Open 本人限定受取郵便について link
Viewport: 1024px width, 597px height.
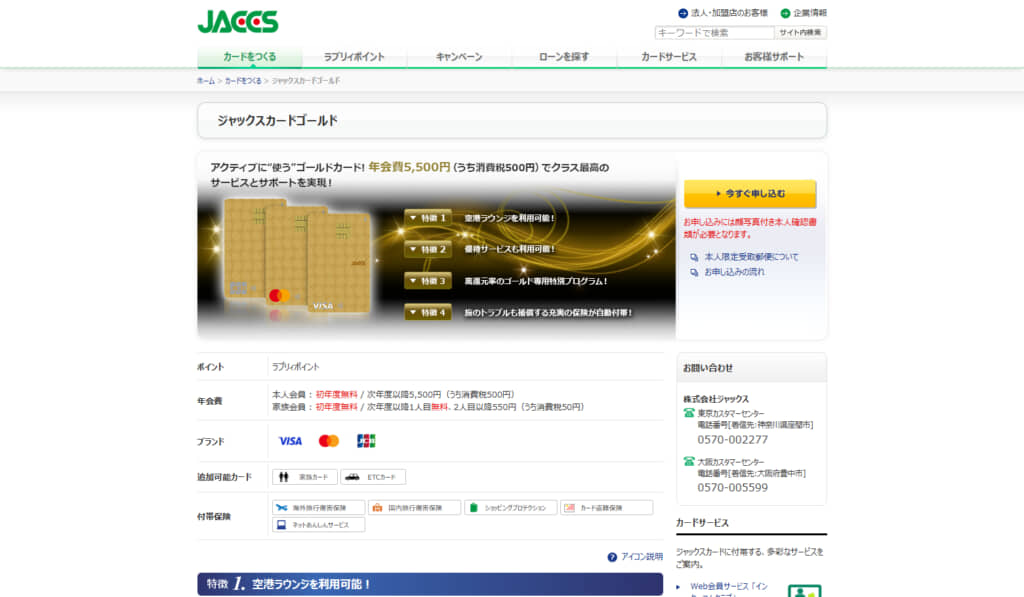pos(751,257)
